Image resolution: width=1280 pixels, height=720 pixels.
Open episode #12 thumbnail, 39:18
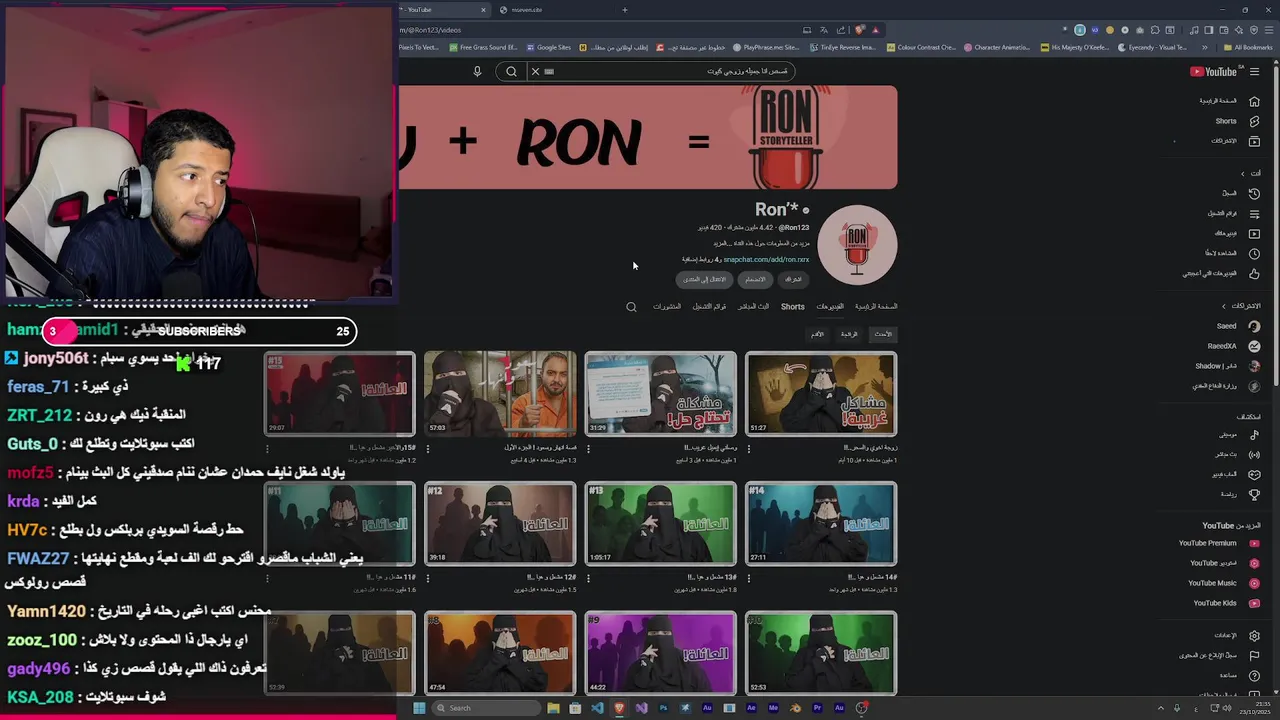click(x=500, y=524)
